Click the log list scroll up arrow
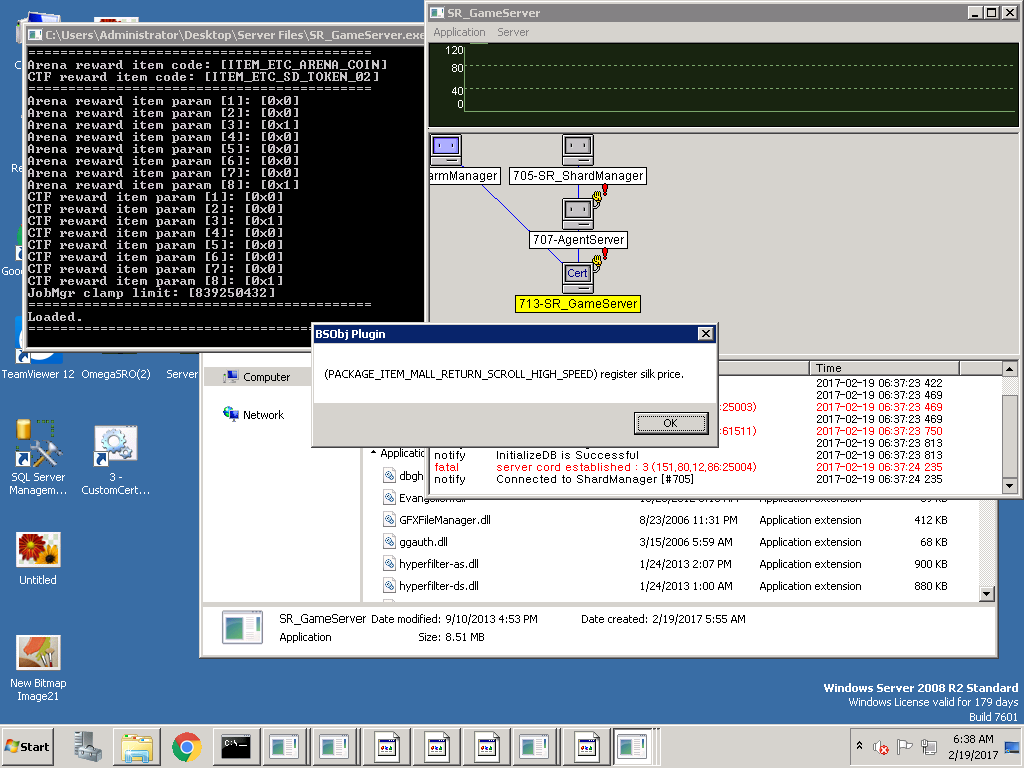 (x=1010, y=369)
